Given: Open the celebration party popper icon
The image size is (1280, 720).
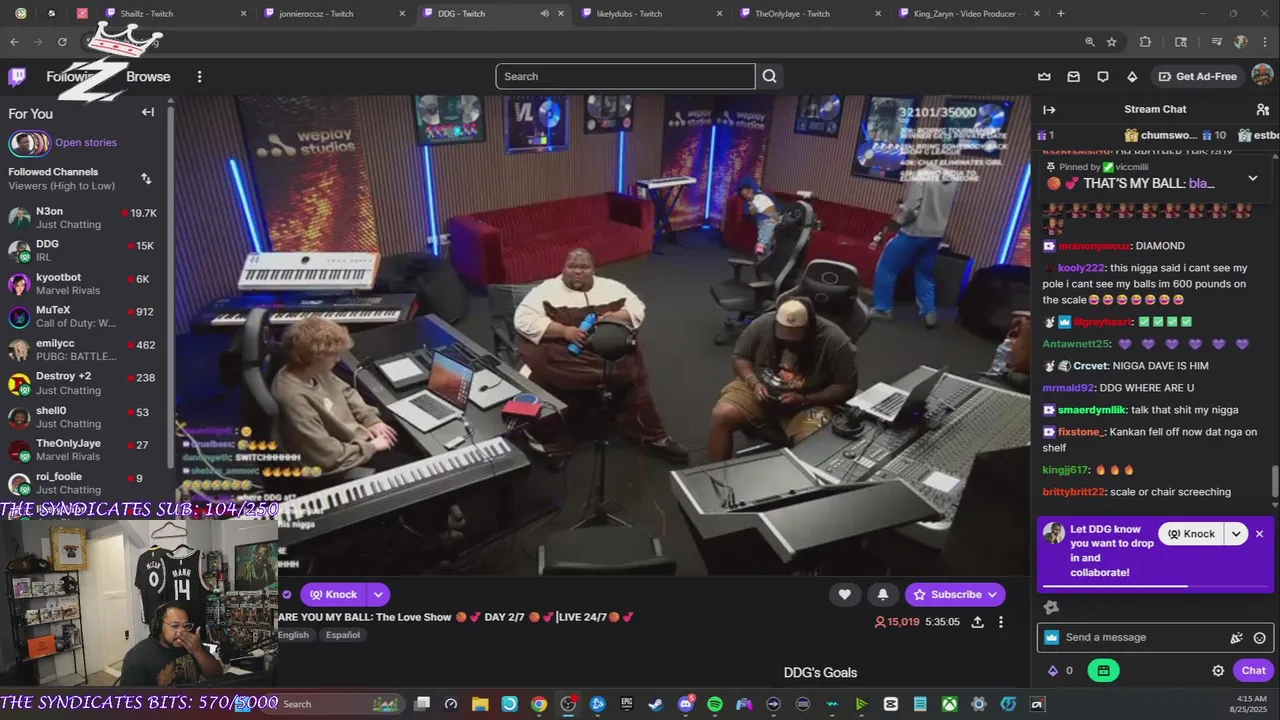Looking at the screenshot, I should pyautogui.click(x=1236, y=638).
